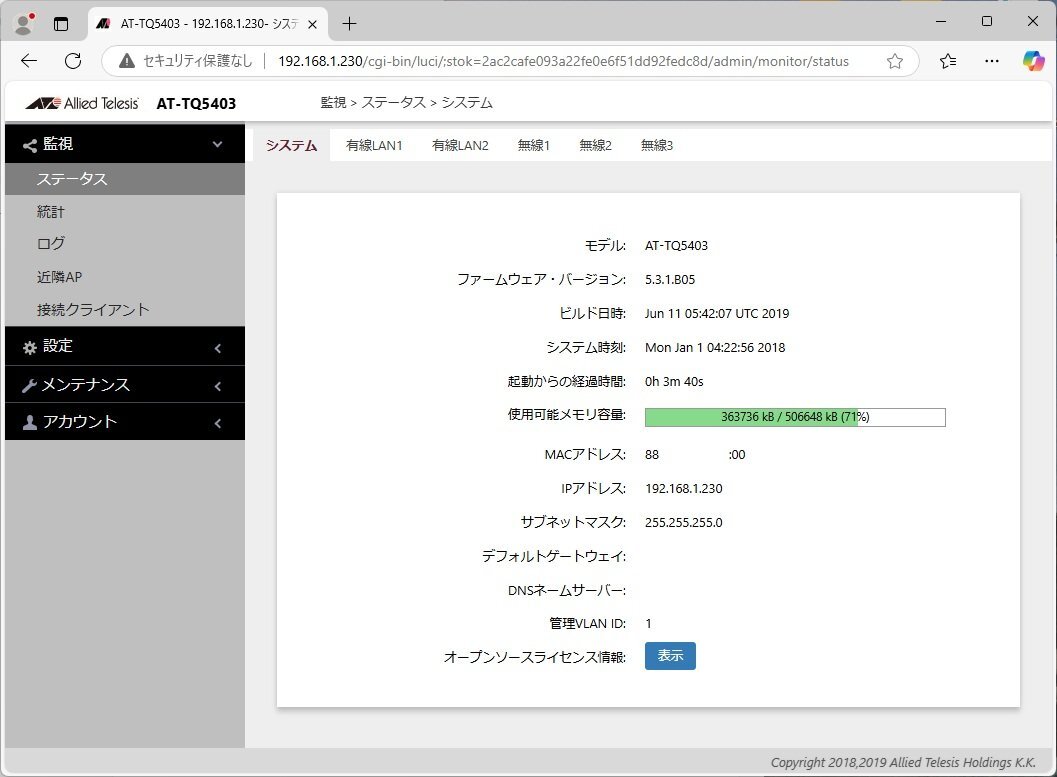Add page to favorites star icon

[x=895, y=61]
